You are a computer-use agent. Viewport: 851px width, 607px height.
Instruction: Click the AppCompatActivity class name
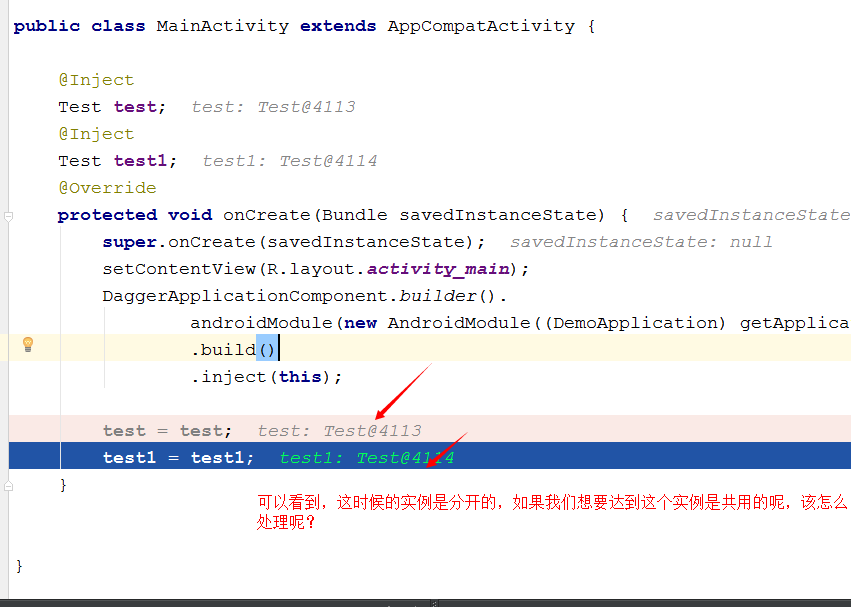481,26
